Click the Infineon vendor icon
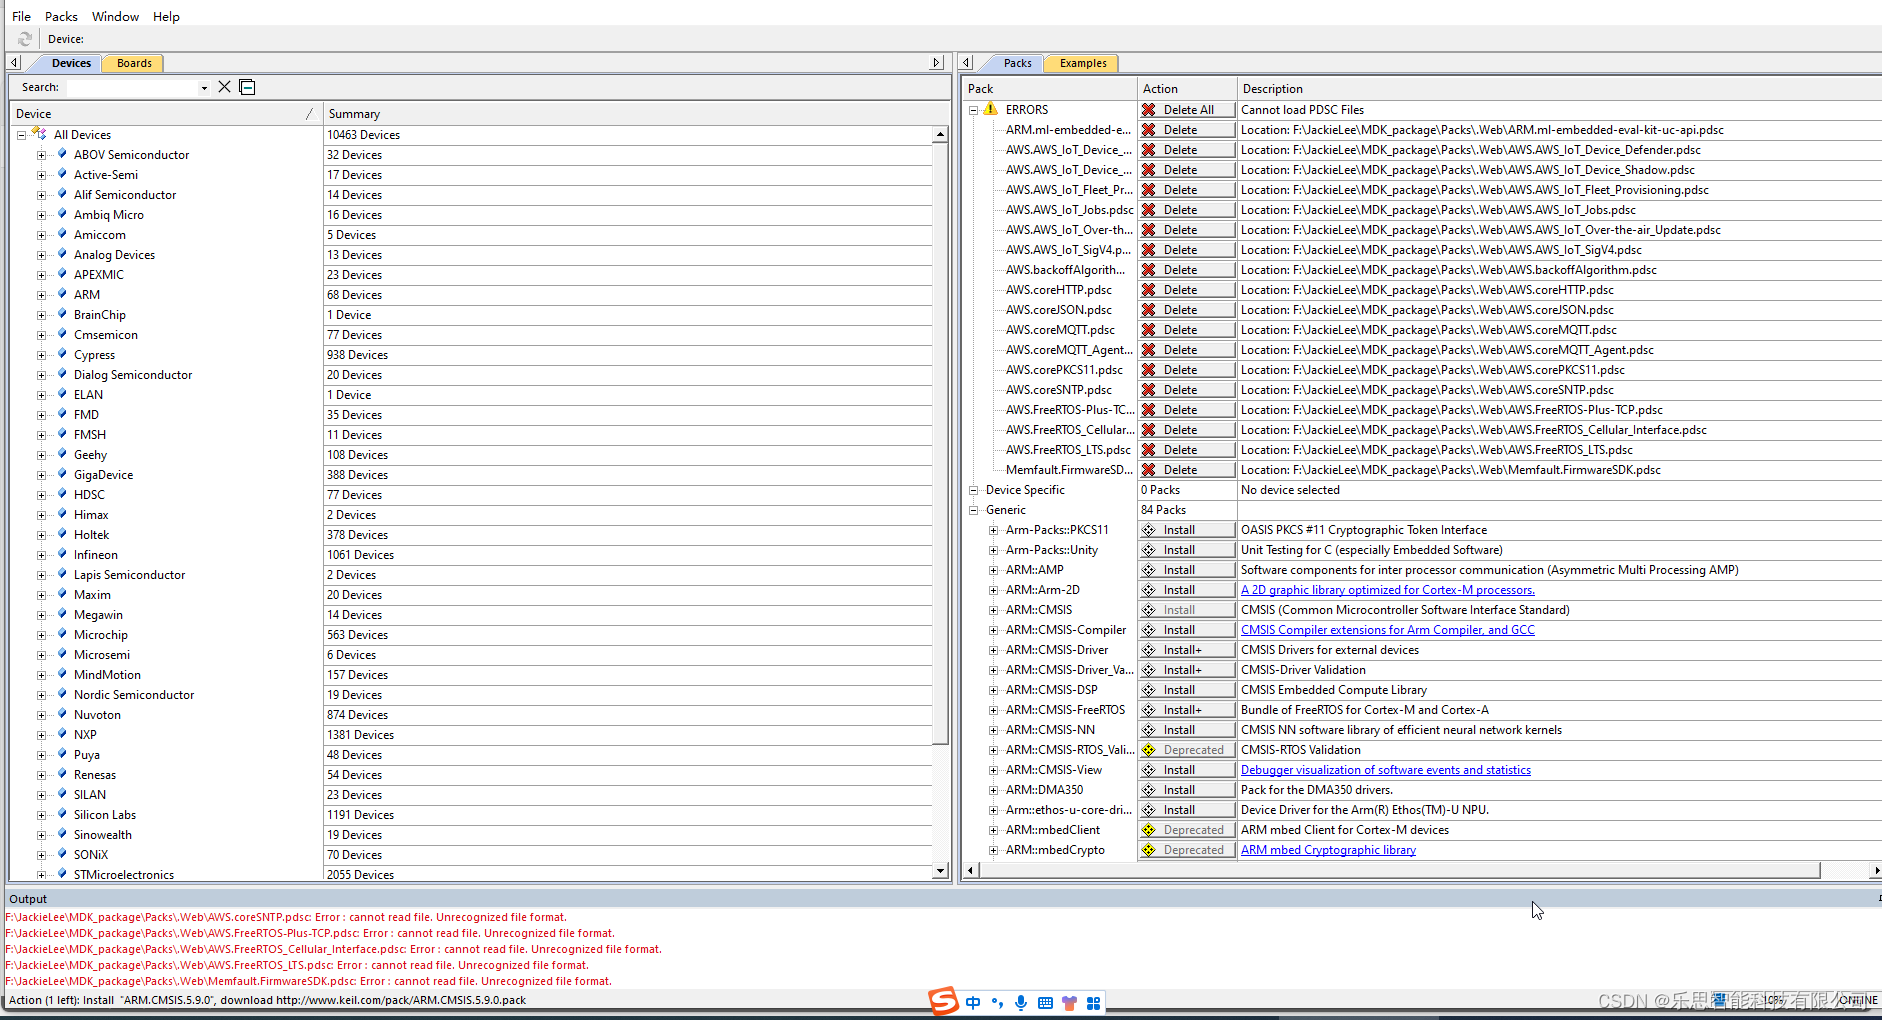 [62, 554]
